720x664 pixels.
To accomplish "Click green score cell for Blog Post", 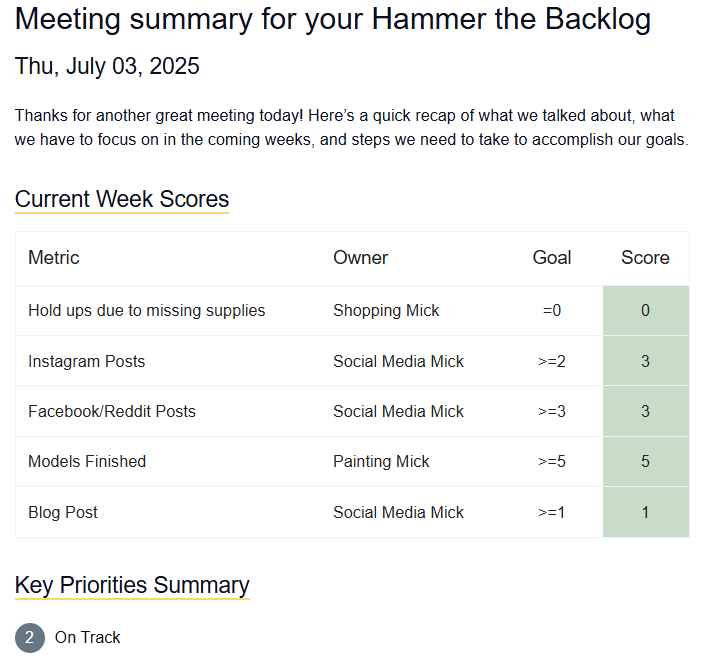I will 645,512.
